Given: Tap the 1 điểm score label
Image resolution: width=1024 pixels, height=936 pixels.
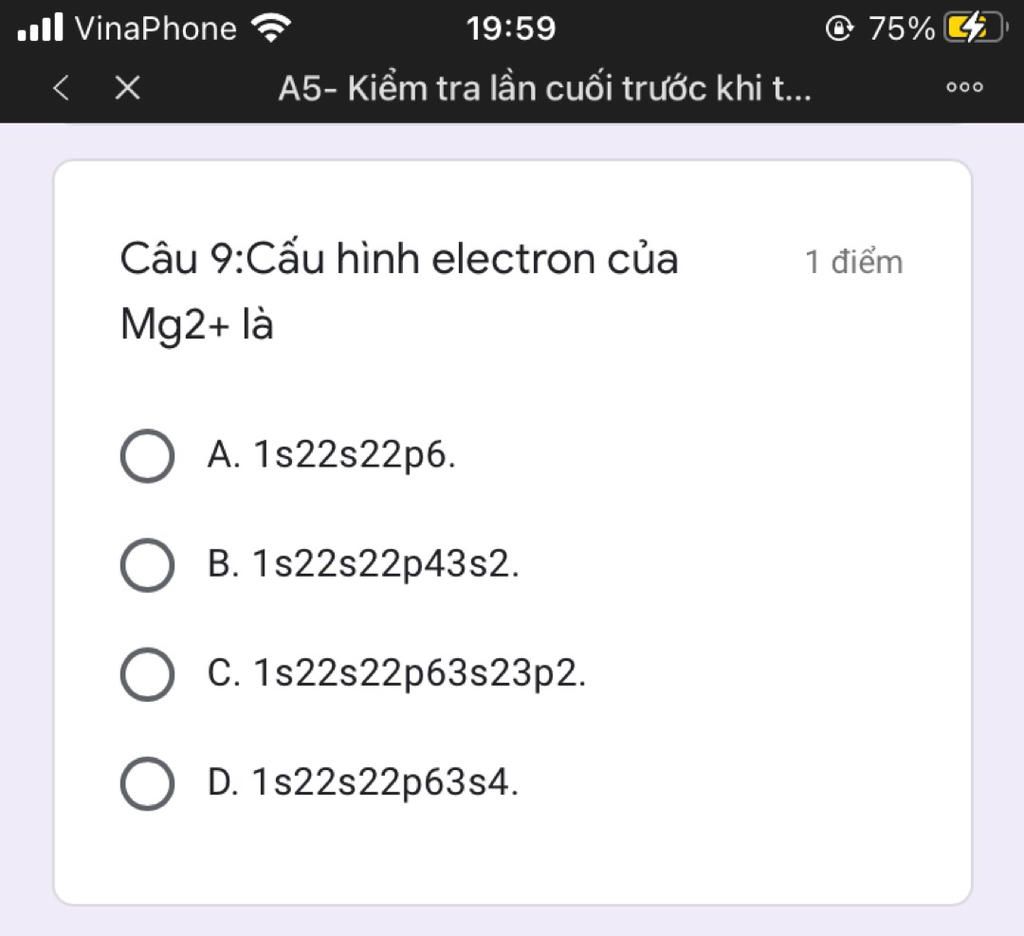Looking at the screenshot, I should (x=854, y=262).
